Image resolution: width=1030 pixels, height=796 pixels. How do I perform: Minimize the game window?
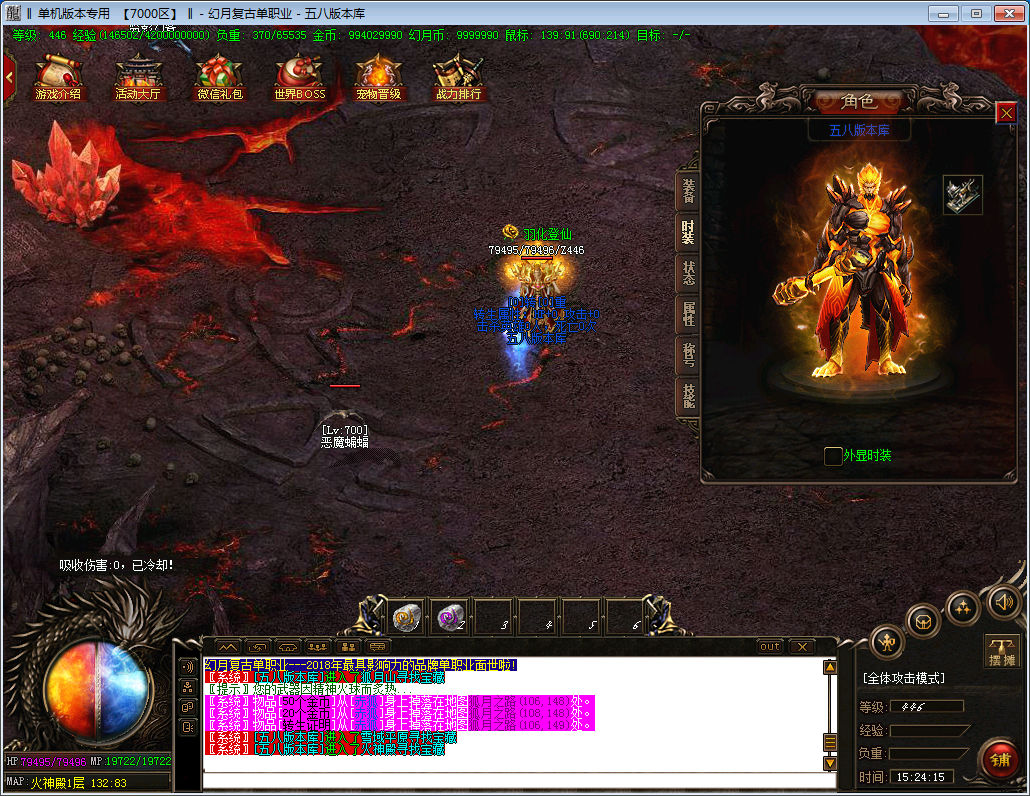pos(943,13)
